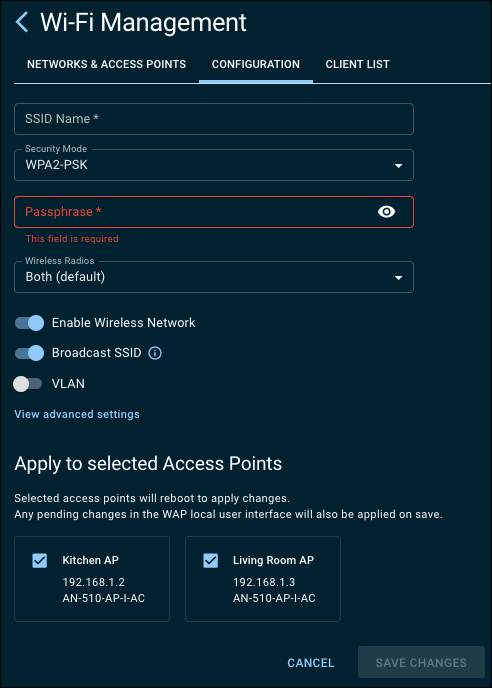This screenshot has height=688, width=492.
Task: Click the Cancel button
Action: click(311, 663)
